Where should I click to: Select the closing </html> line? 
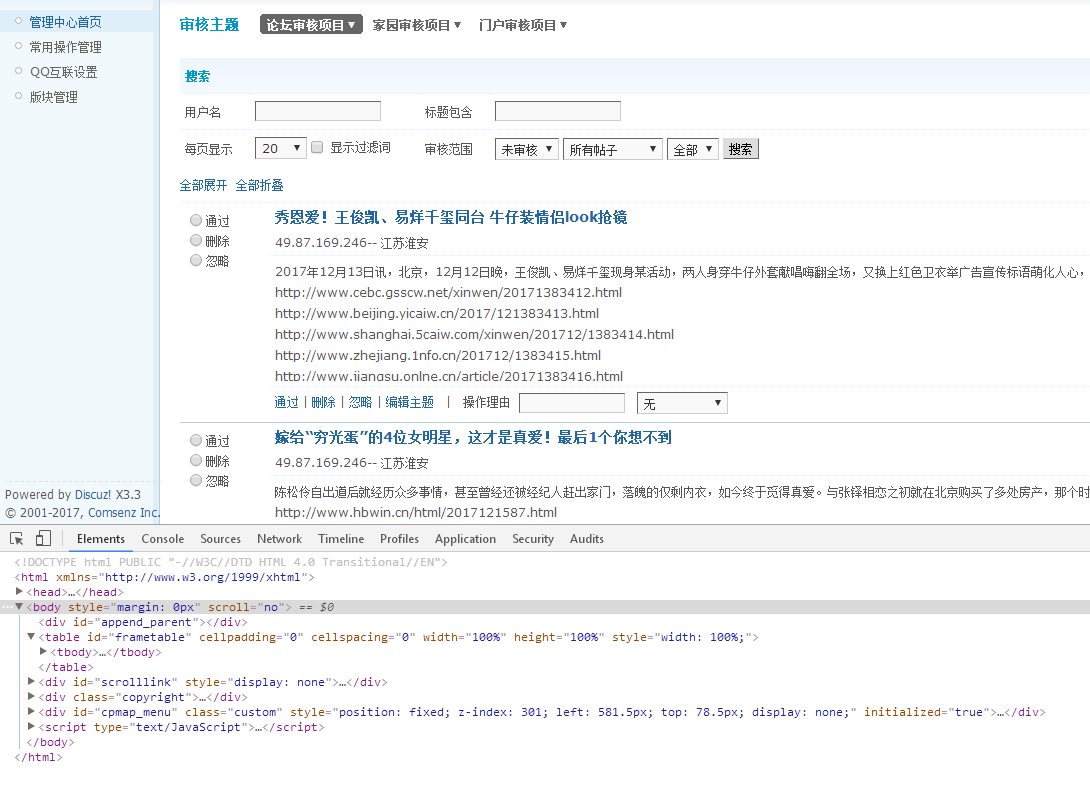point(38,757)
